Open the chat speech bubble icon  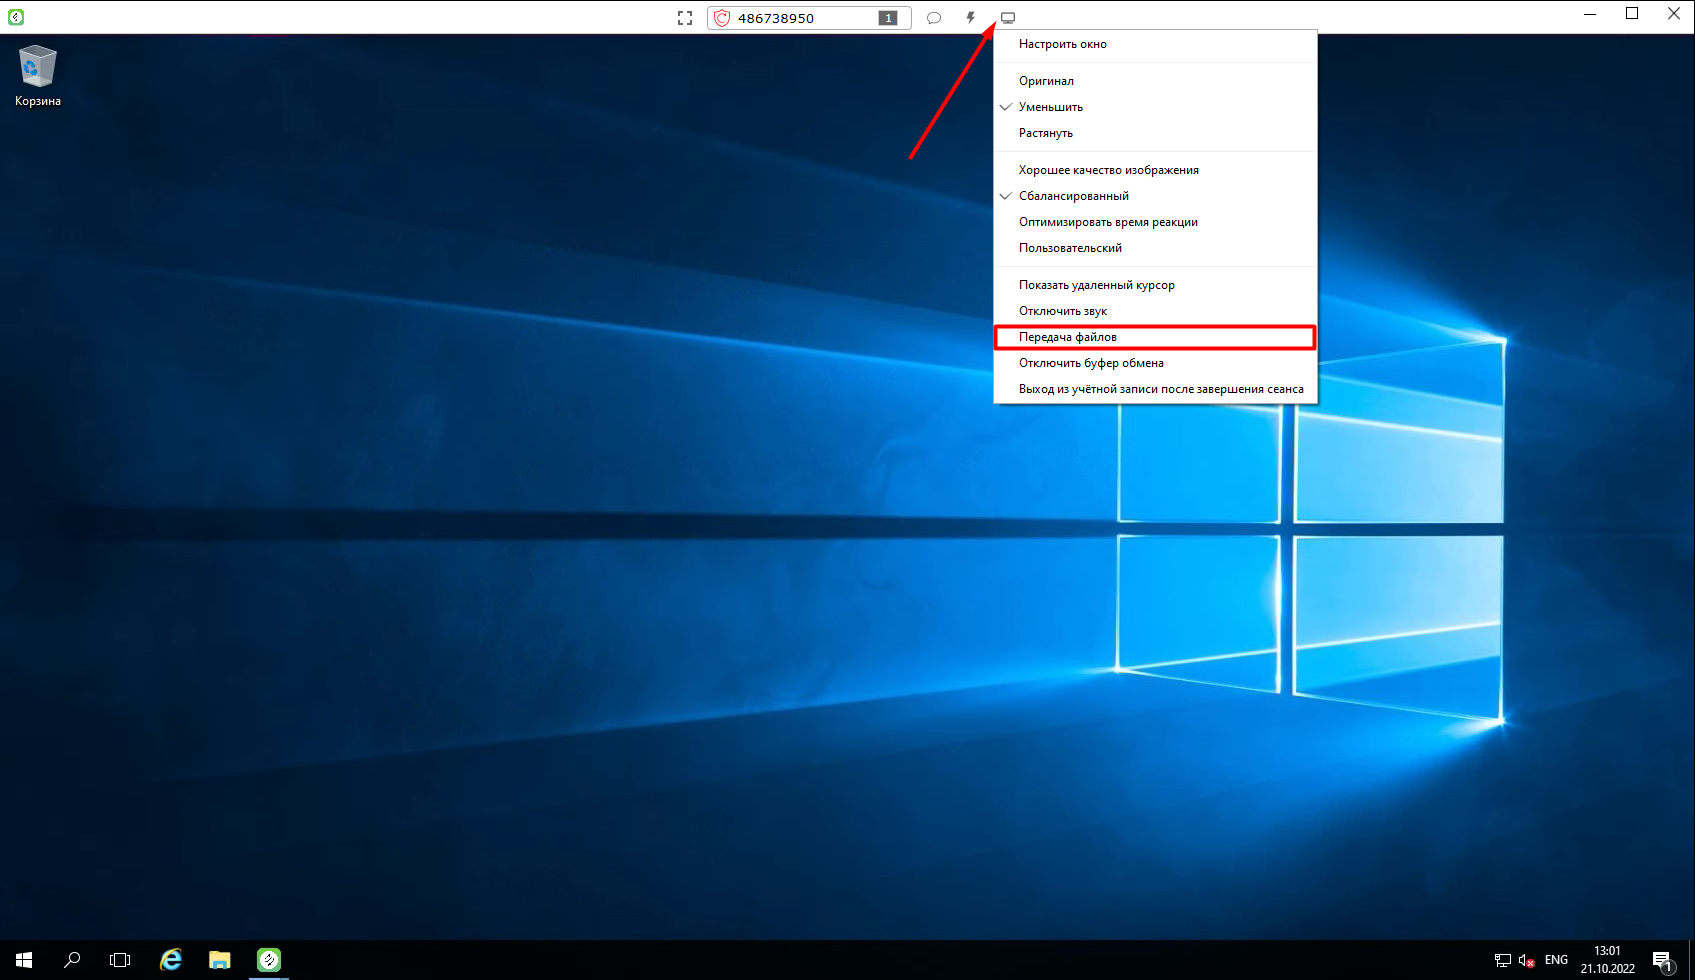(x=934, y=18)
